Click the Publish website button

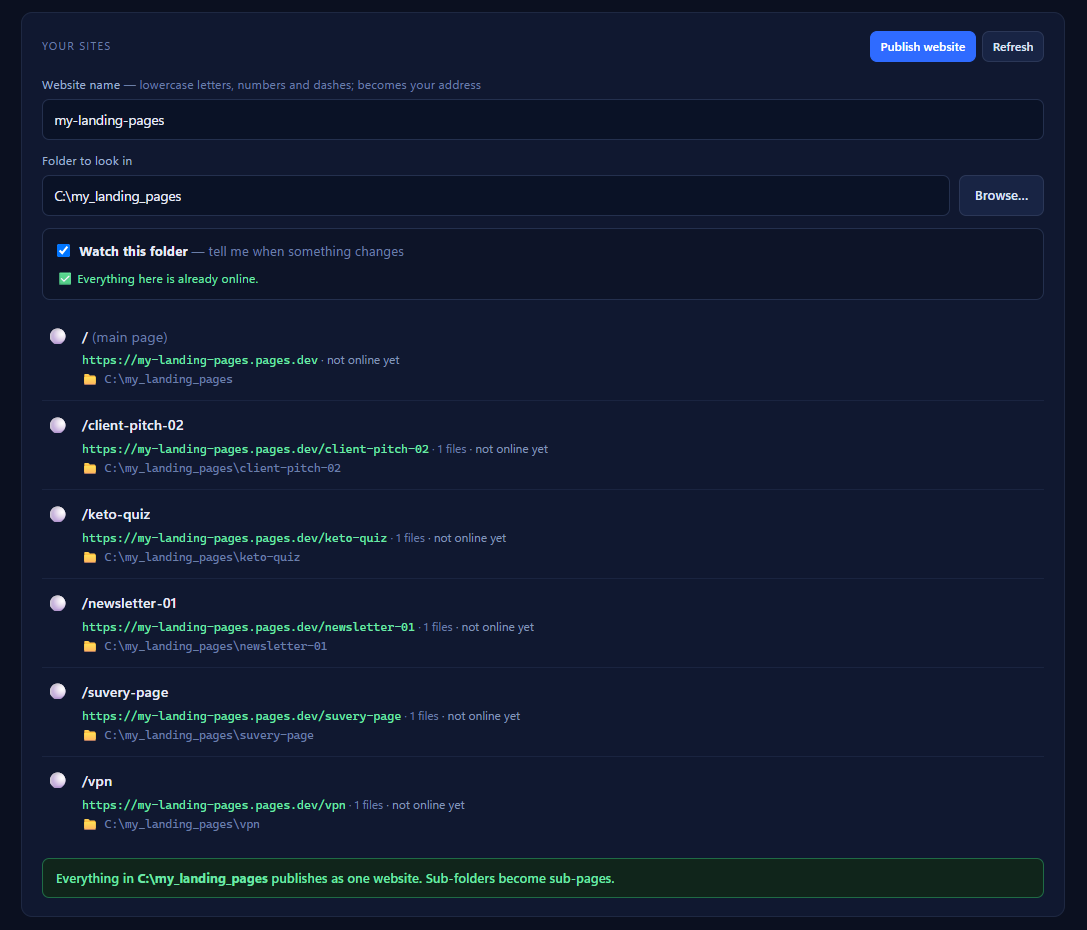(x=922, y=46)
